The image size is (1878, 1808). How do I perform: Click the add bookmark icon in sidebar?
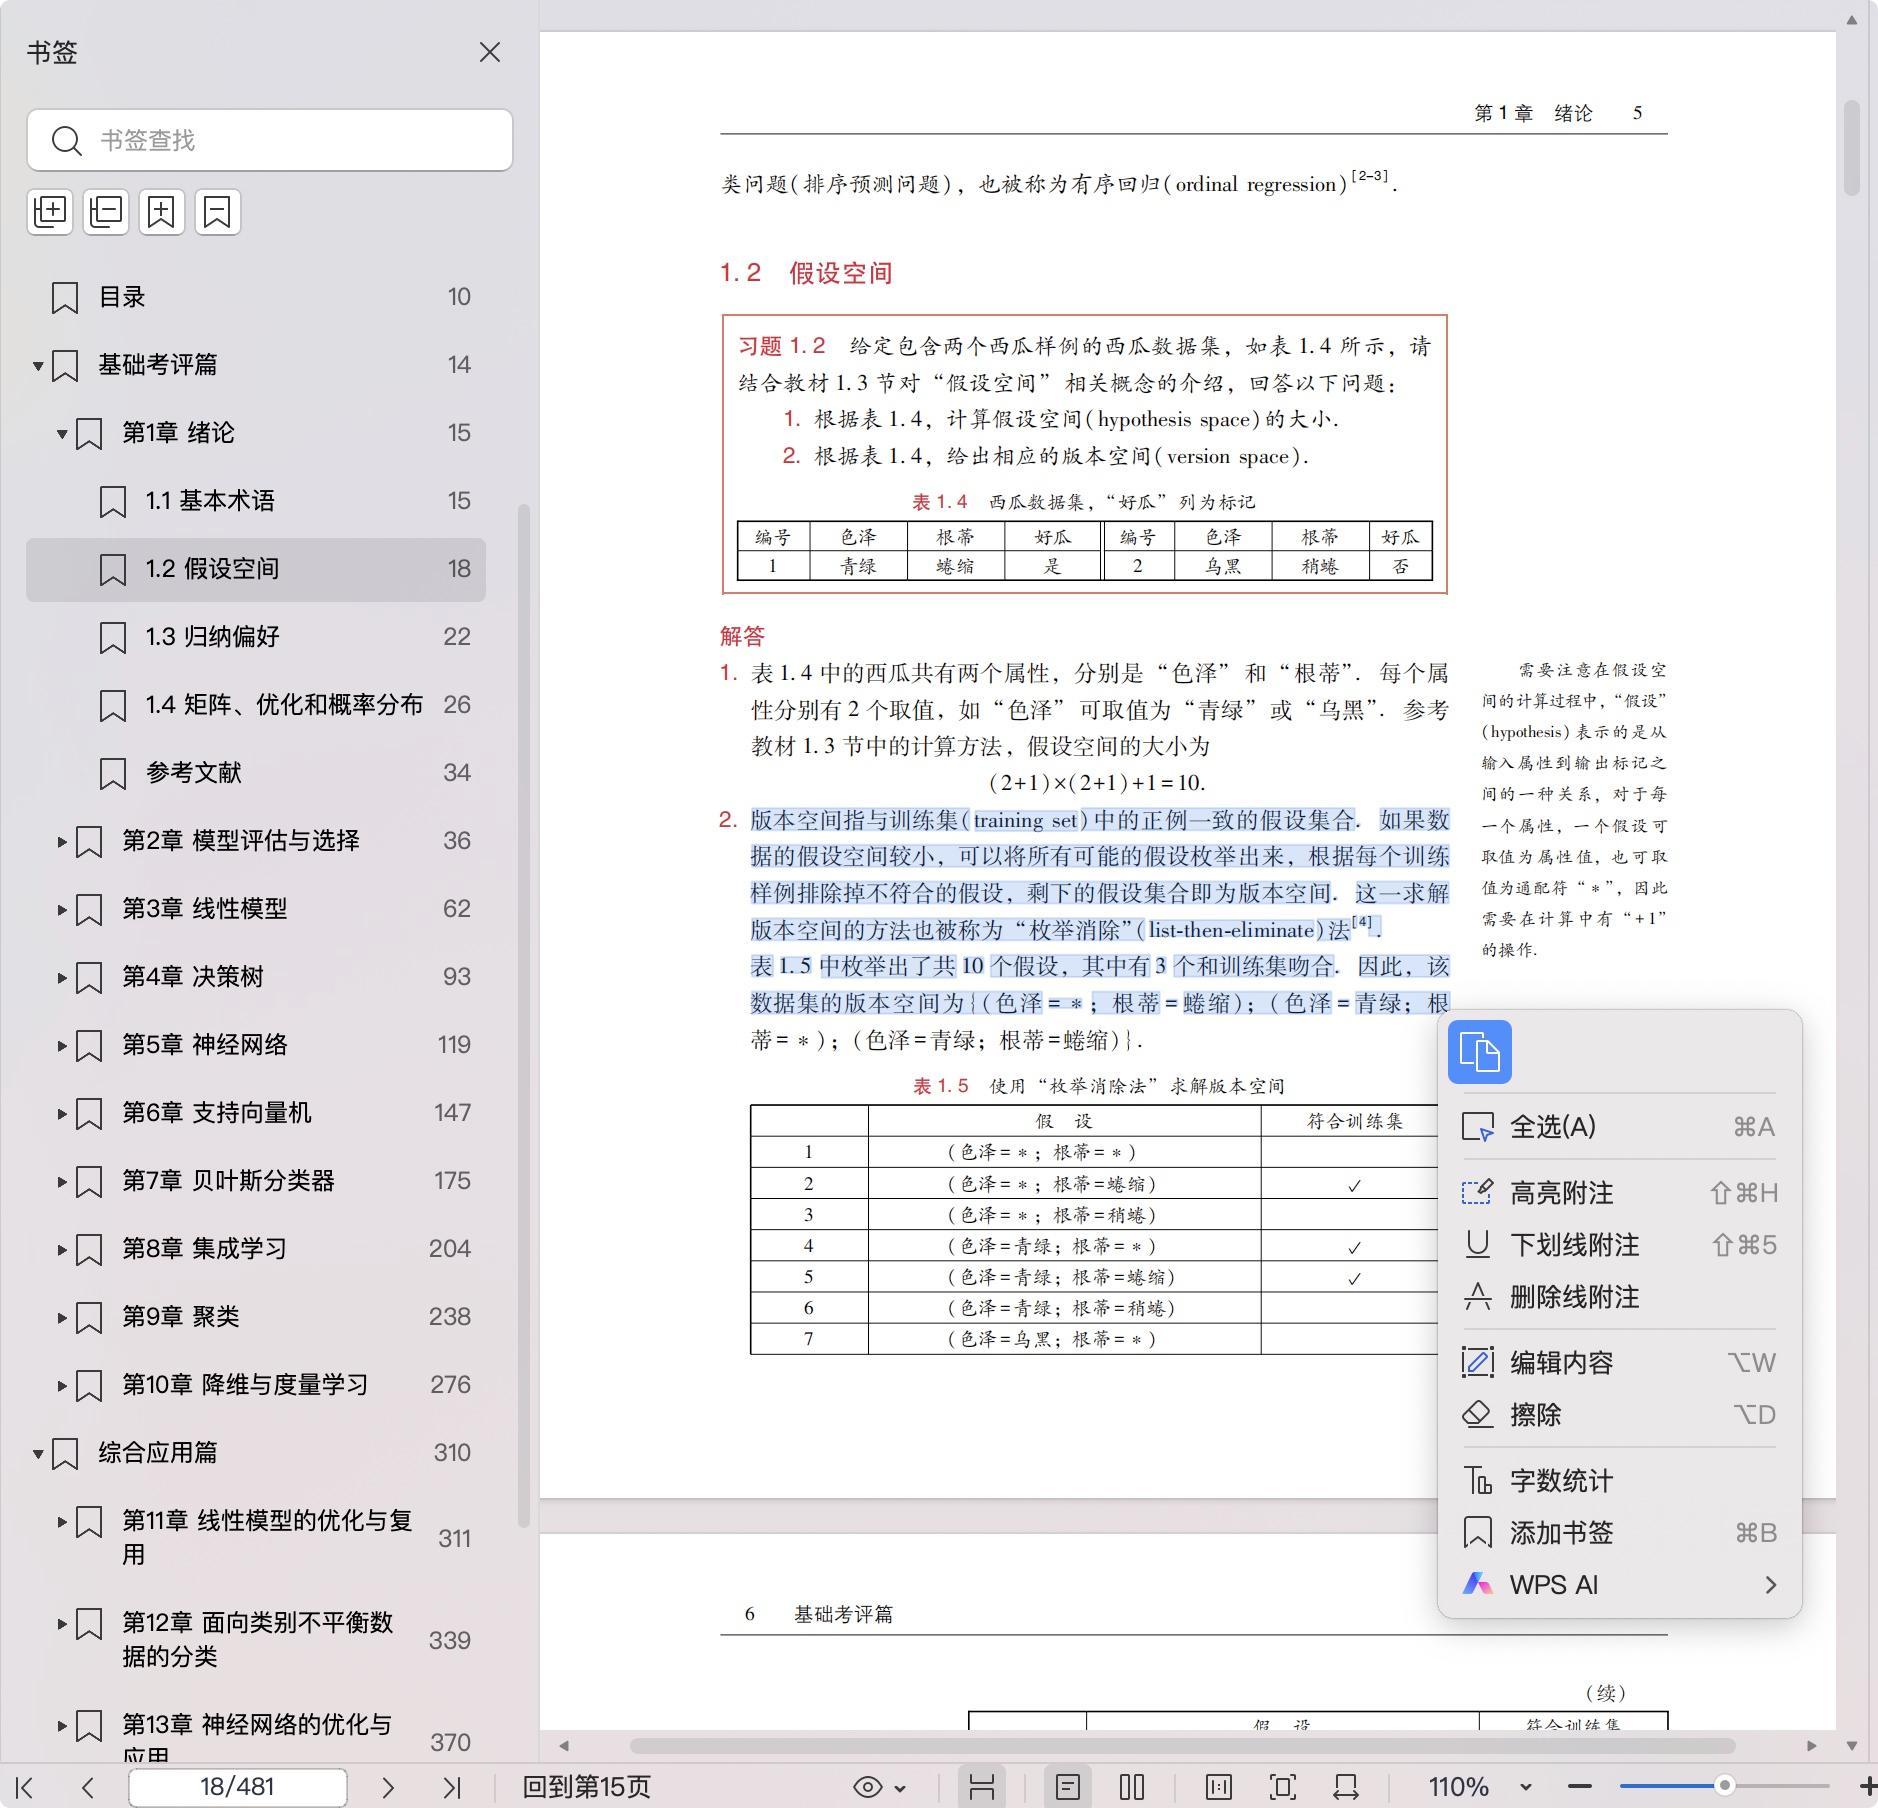point(162,212)
